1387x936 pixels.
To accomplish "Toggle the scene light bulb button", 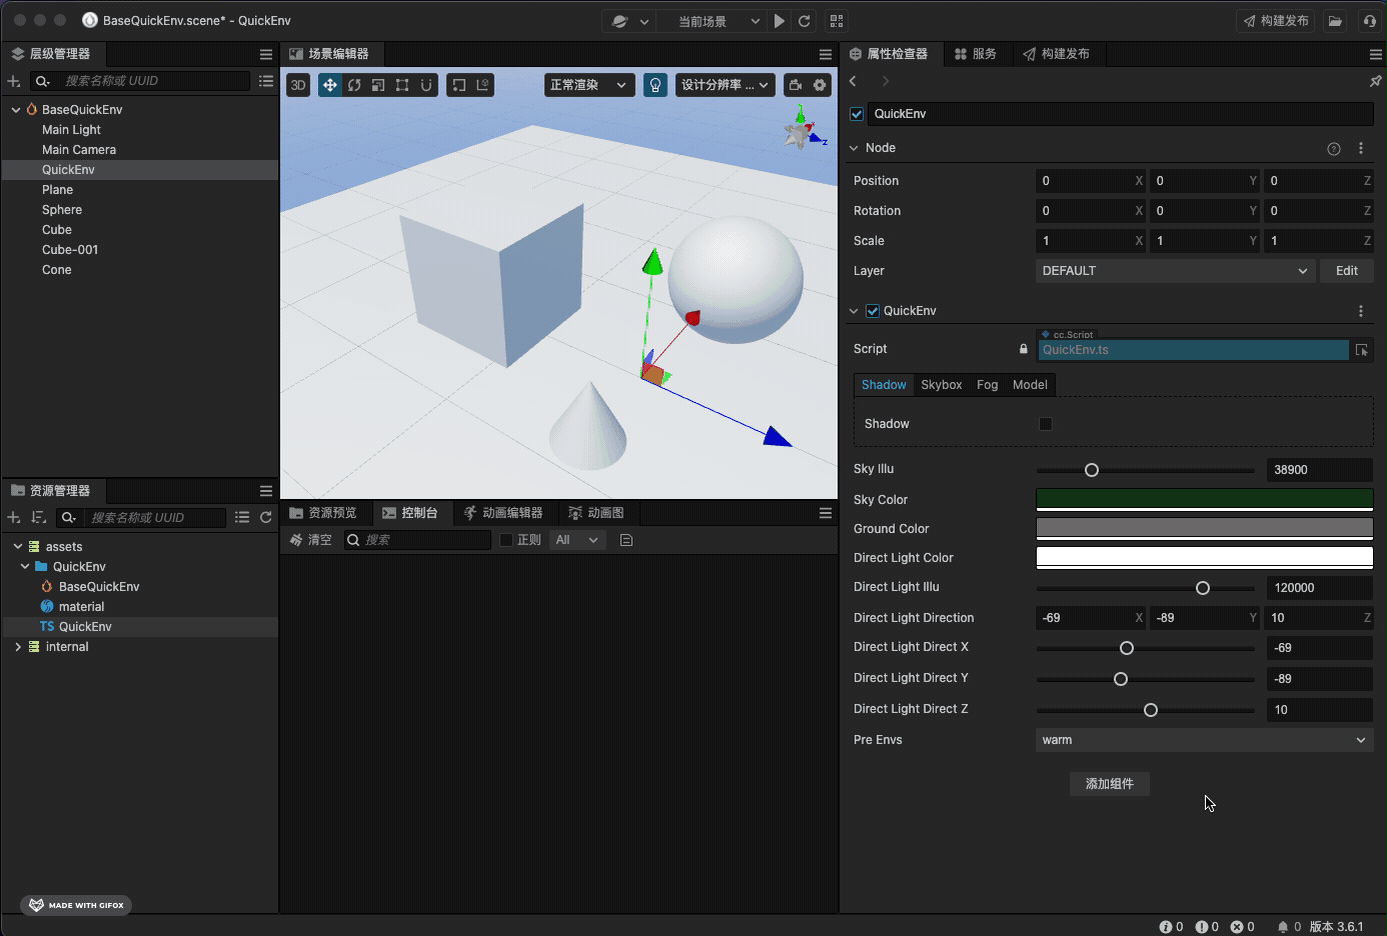I will [655, 85].
